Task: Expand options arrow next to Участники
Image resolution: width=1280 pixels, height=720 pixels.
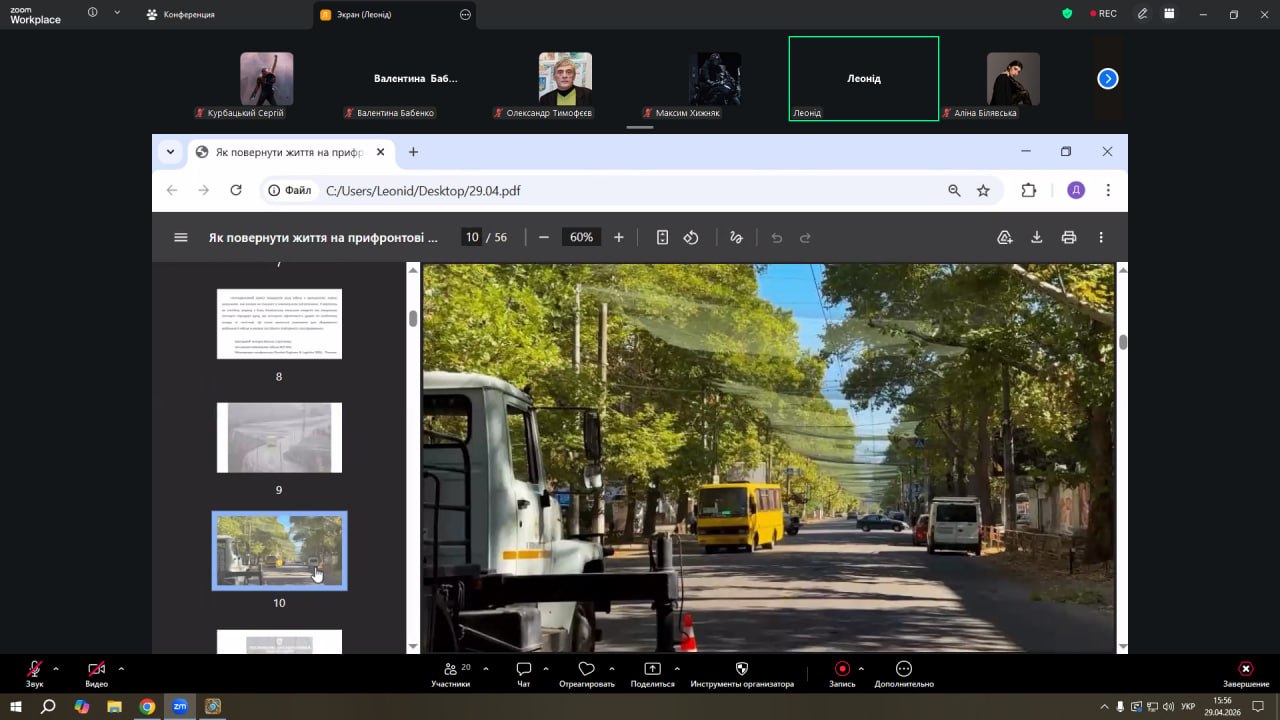Action: [x=486, y=668]
